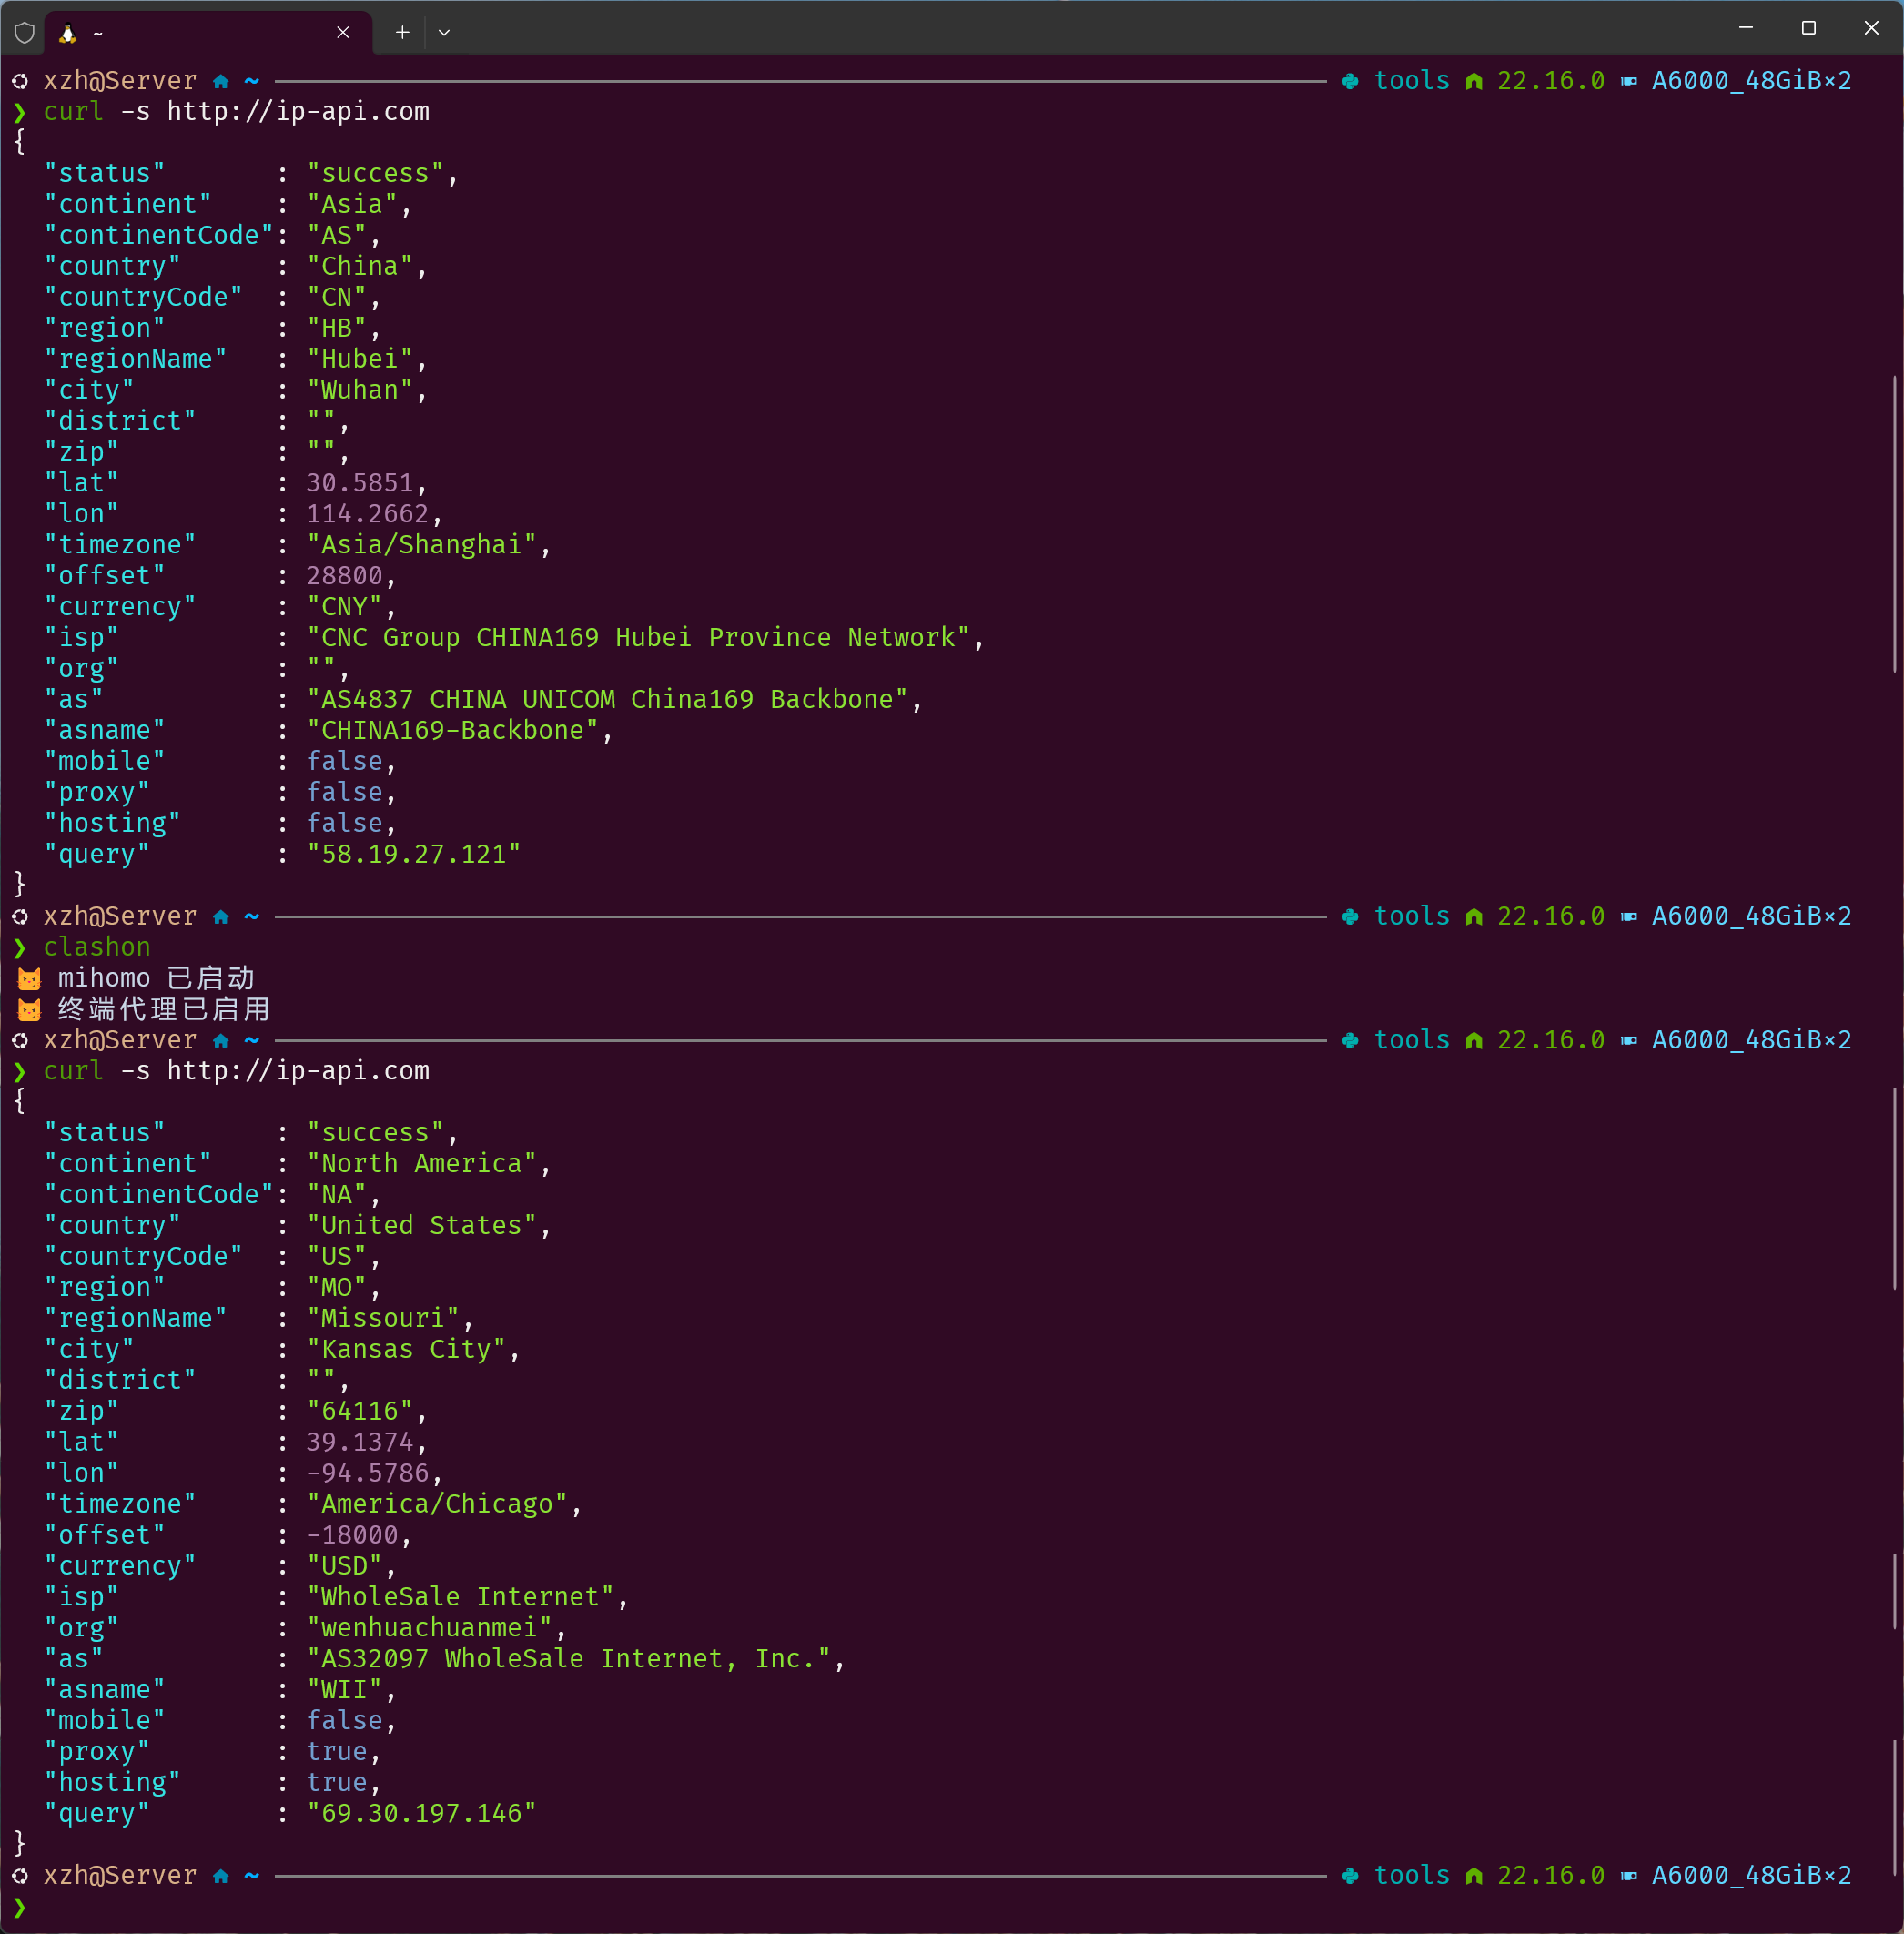Screen dimensions: 1904x1934
Task: Minimize the terminal window
Action: point(1746,28)
